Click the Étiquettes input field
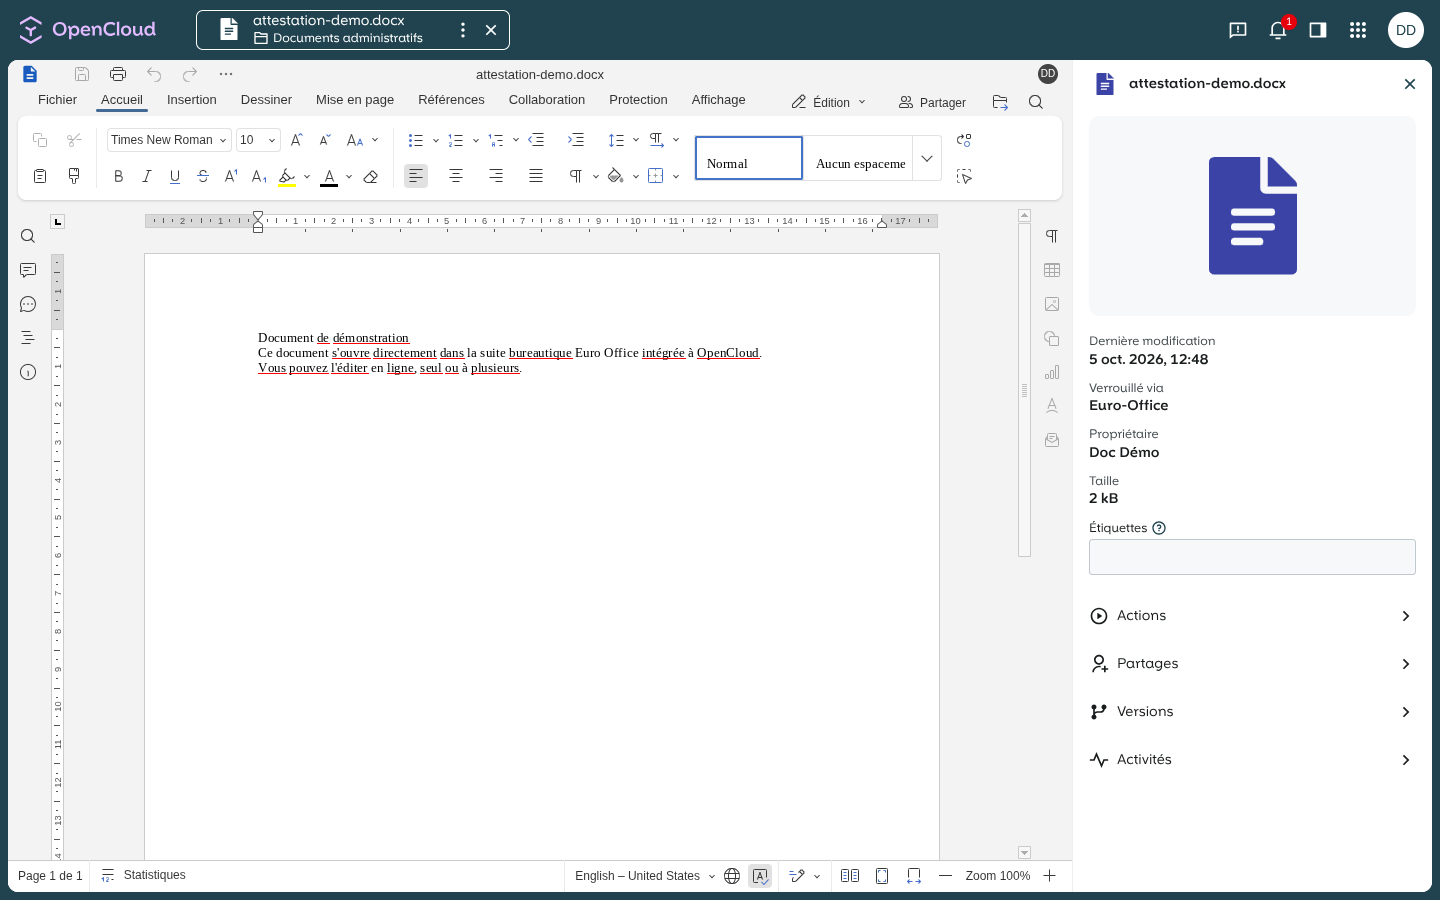This screenshot has height=900, width=1440. (1252, 557)
